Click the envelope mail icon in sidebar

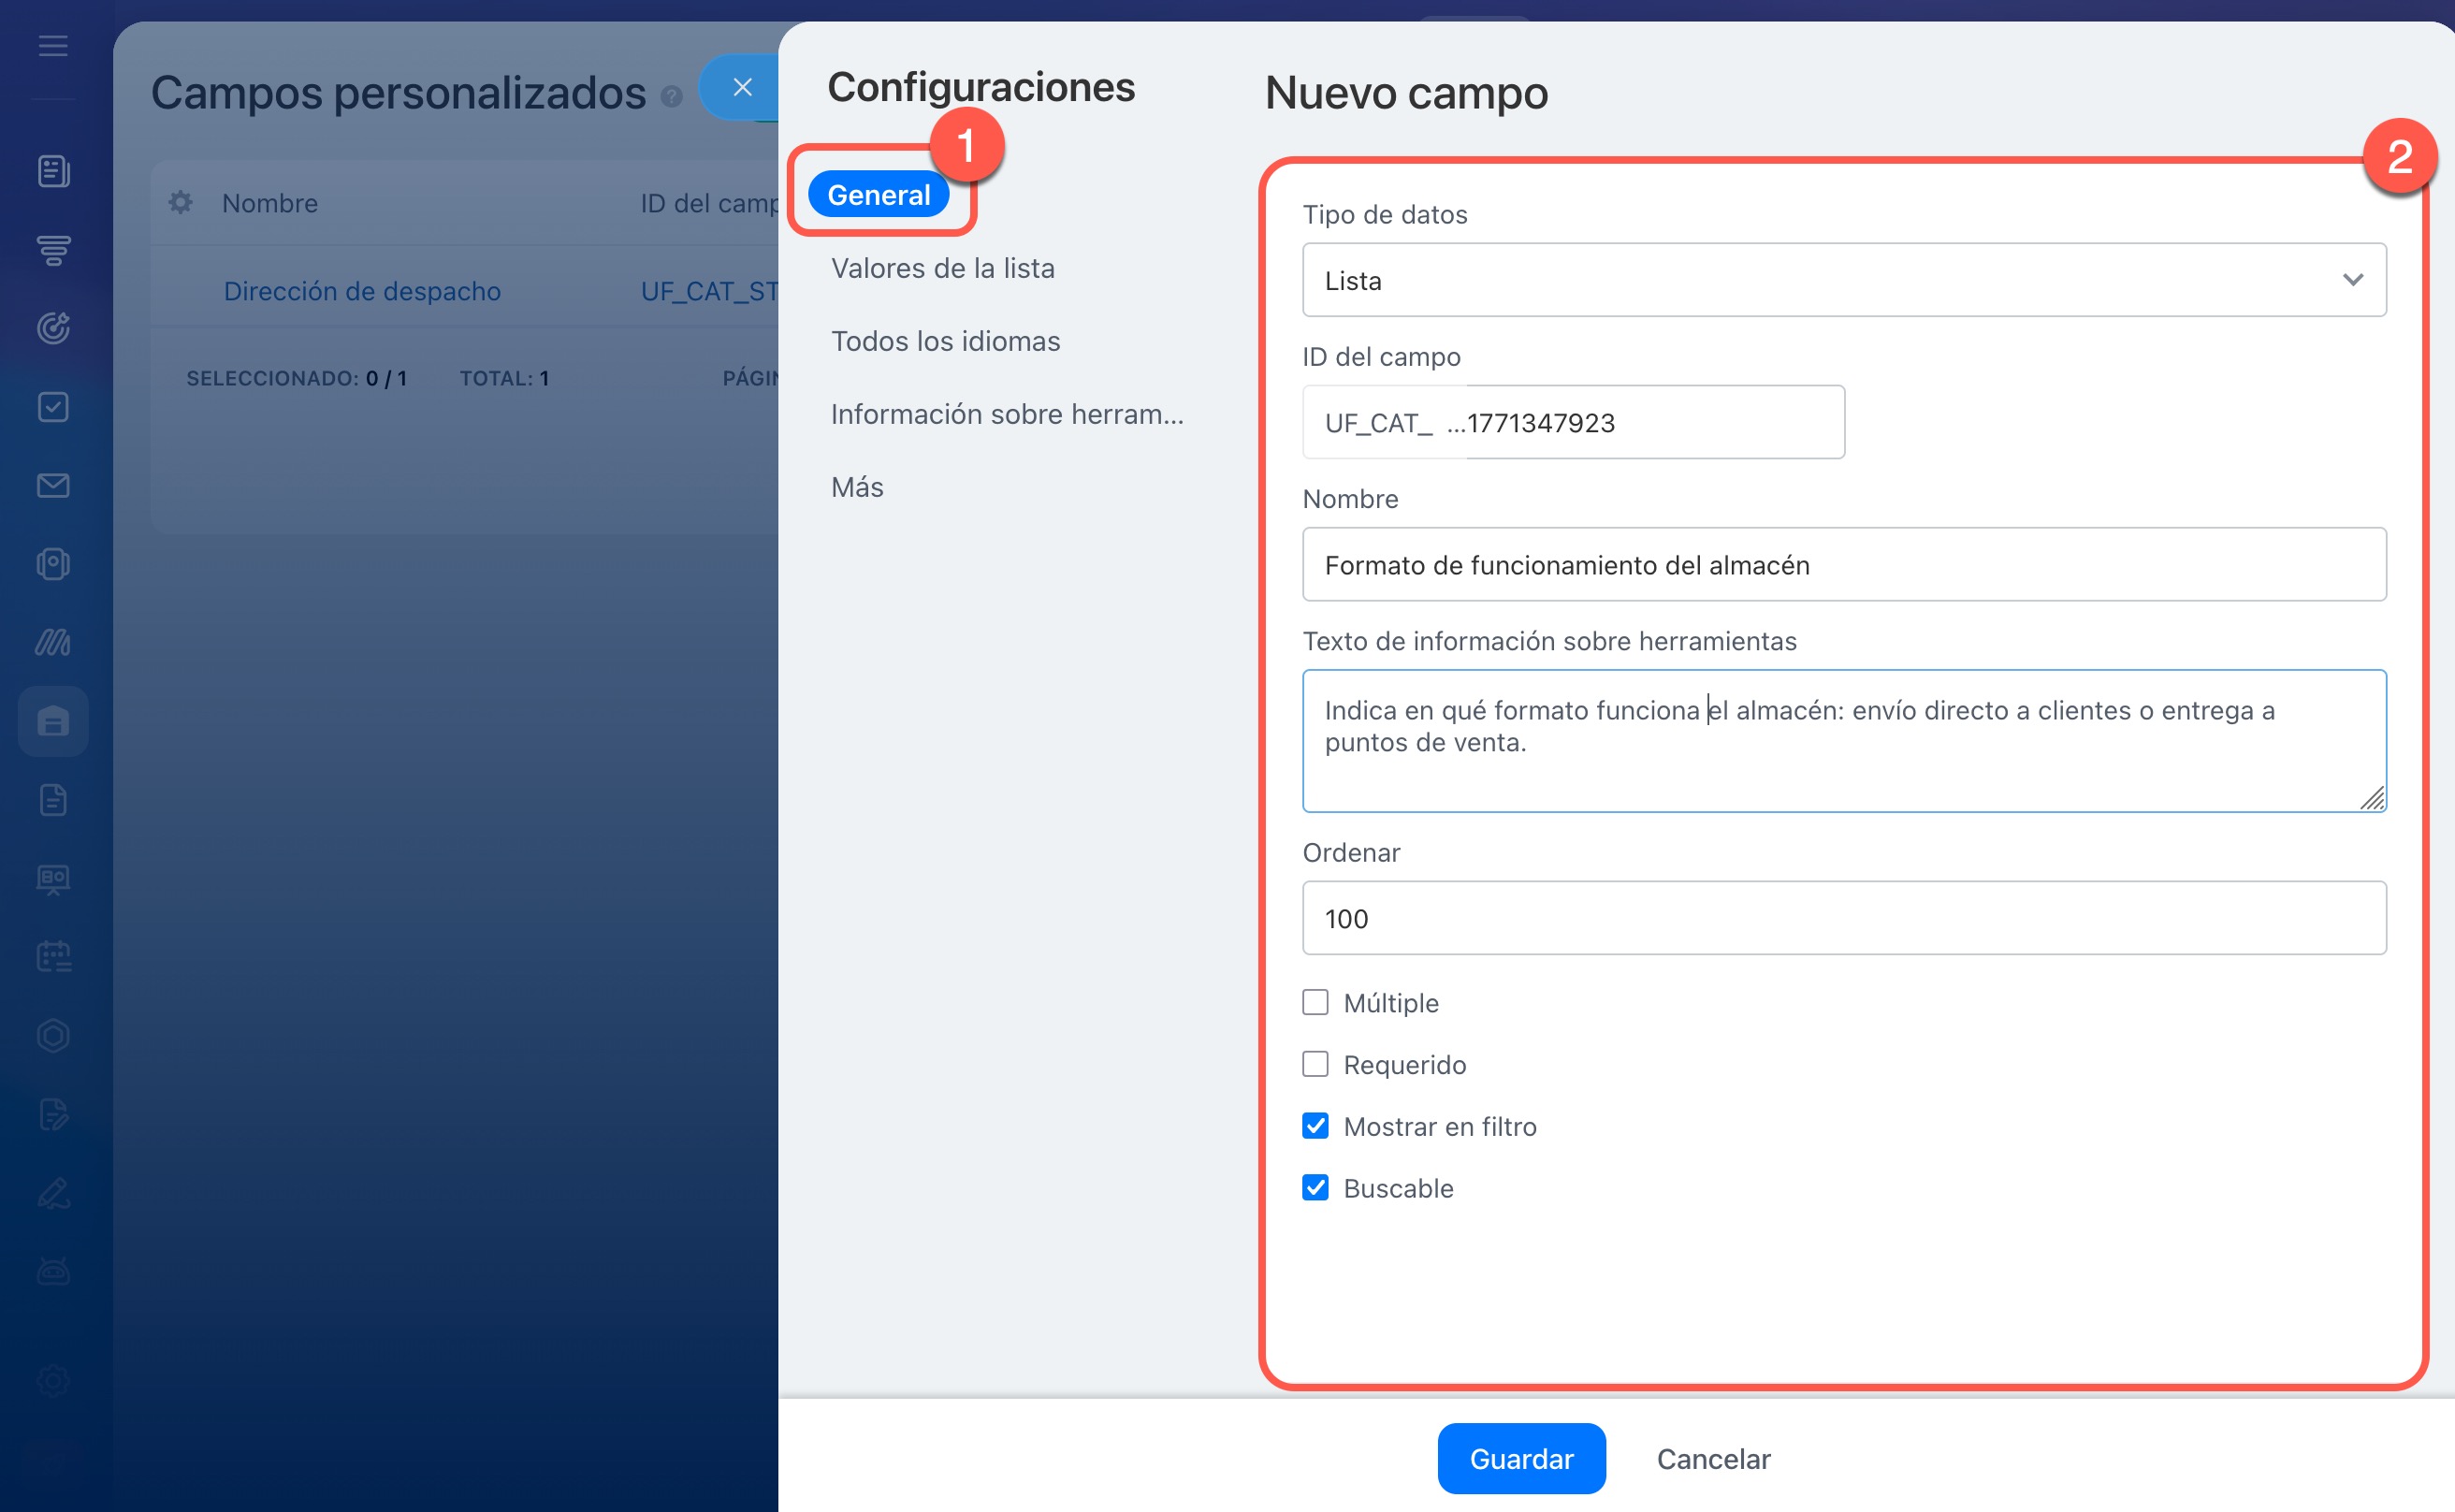click(53, 486)
